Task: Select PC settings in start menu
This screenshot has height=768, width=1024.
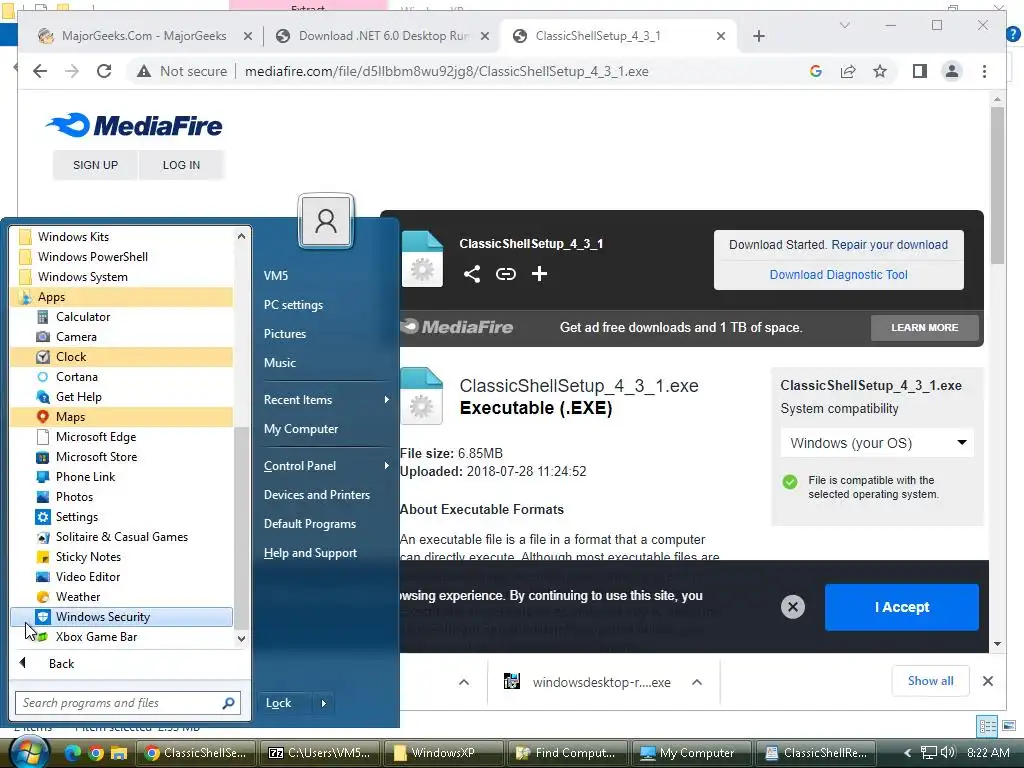Action: [293, 305]
